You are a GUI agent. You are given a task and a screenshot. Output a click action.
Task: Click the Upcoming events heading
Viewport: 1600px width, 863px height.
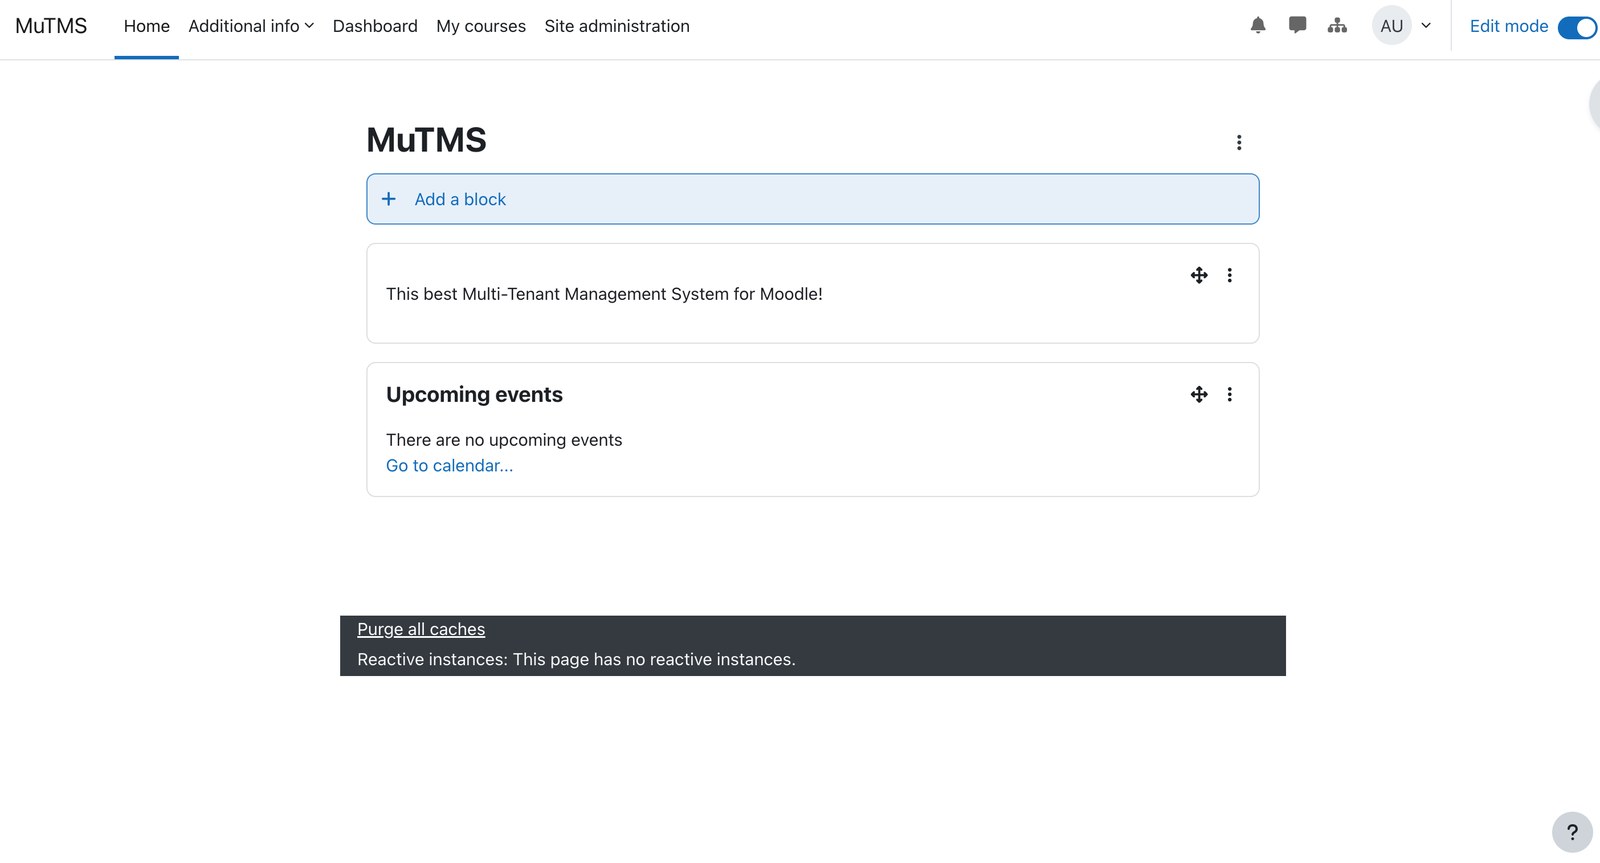click(x=474, y=394)
